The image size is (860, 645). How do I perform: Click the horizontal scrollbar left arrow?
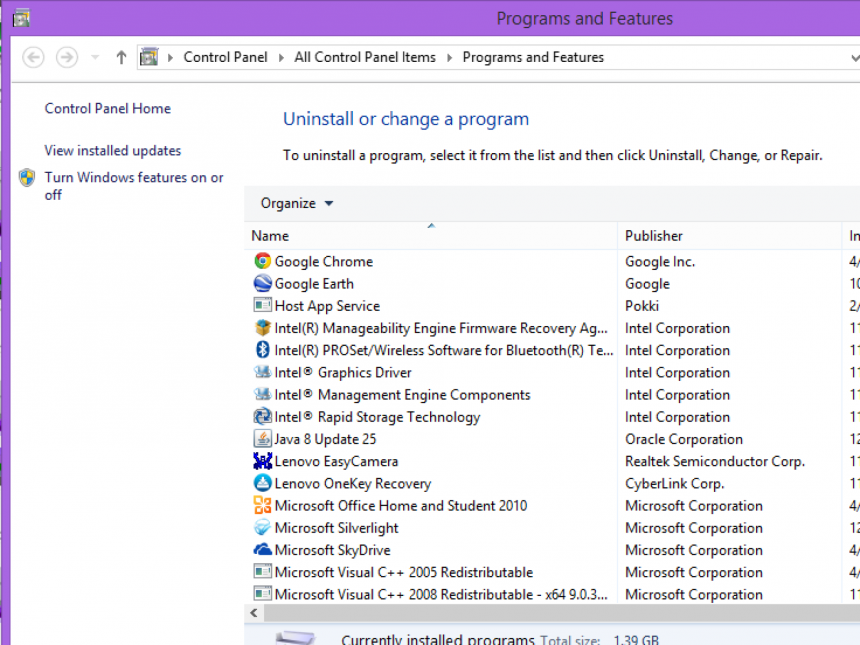(x=254, y=613)
